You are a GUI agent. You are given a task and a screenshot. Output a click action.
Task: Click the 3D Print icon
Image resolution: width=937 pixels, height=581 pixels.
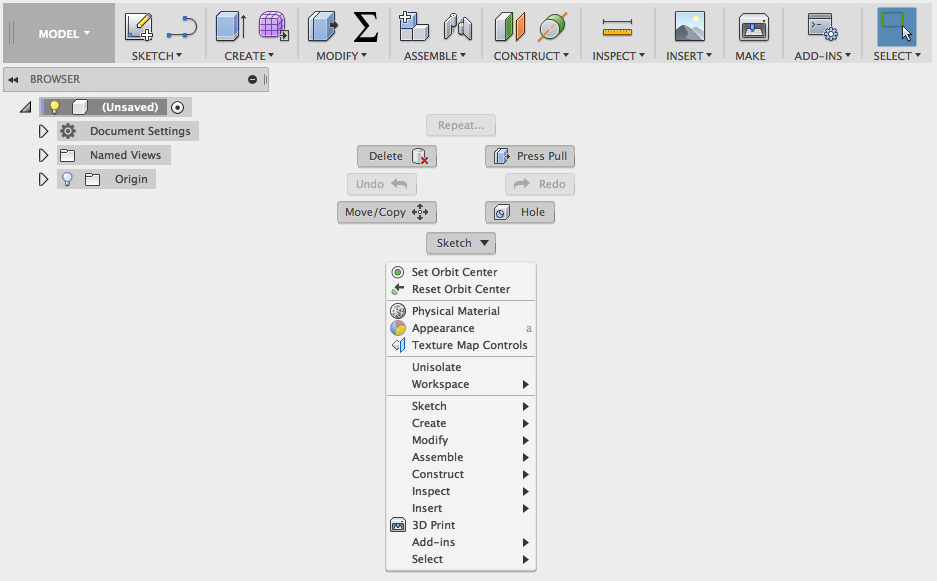point(398,524)
